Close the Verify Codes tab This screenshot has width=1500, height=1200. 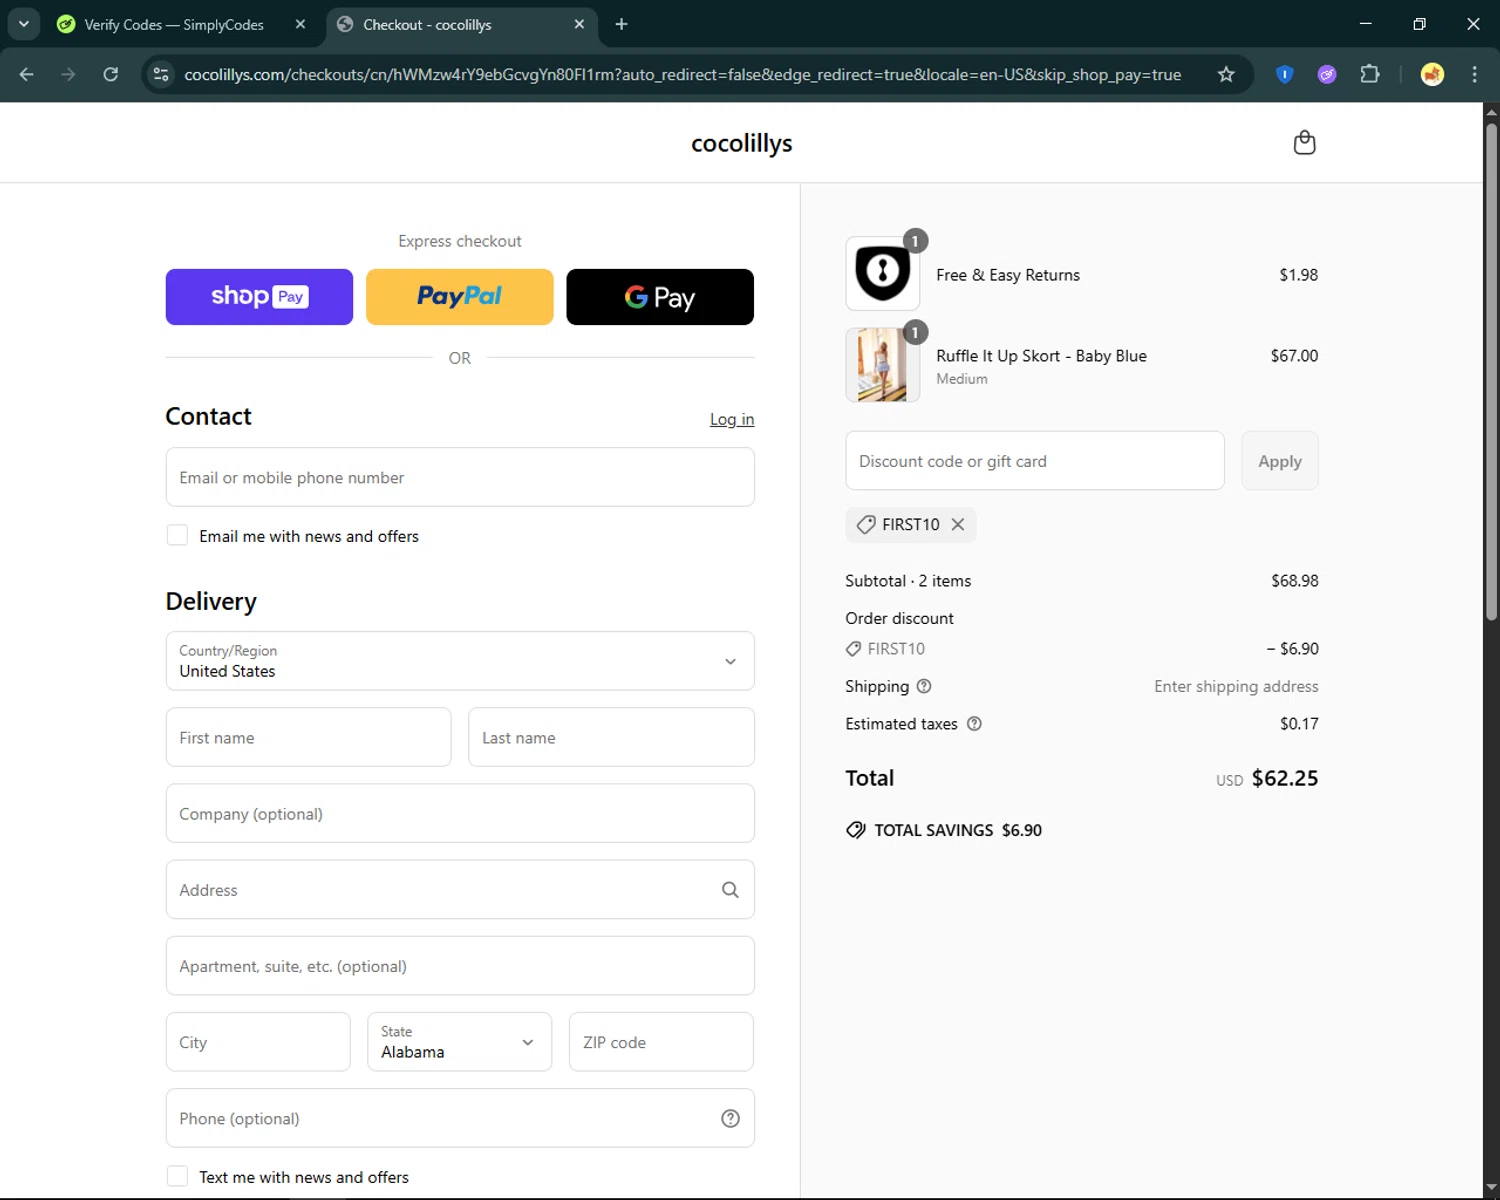tap(300, 24)
